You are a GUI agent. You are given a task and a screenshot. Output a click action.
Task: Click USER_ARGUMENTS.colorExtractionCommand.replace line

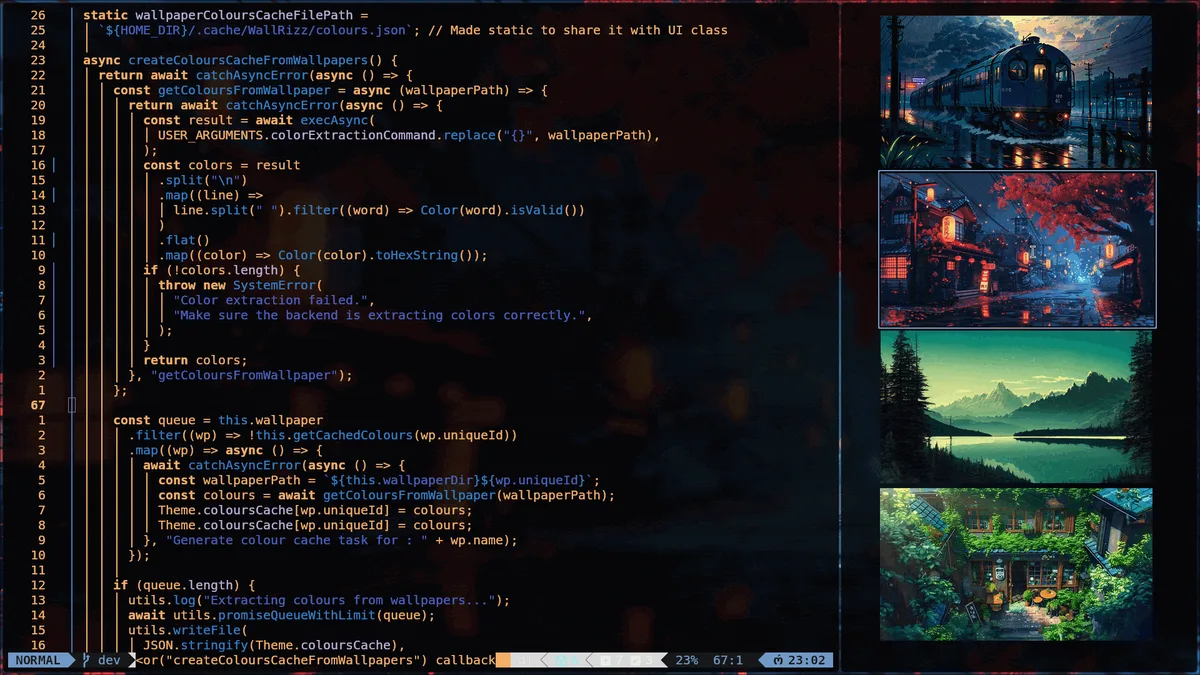tap(409, 135)
